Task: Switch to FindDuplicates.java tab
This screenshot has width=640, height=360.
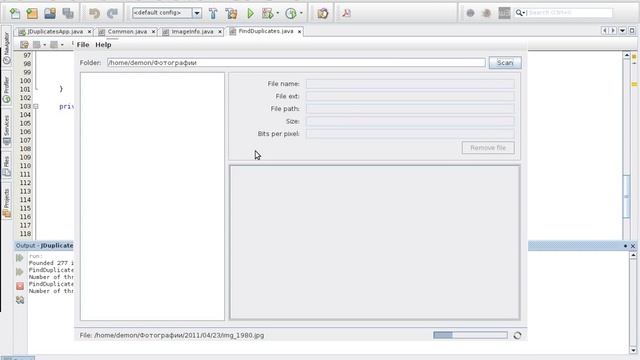Action: (x=266, y=31)
